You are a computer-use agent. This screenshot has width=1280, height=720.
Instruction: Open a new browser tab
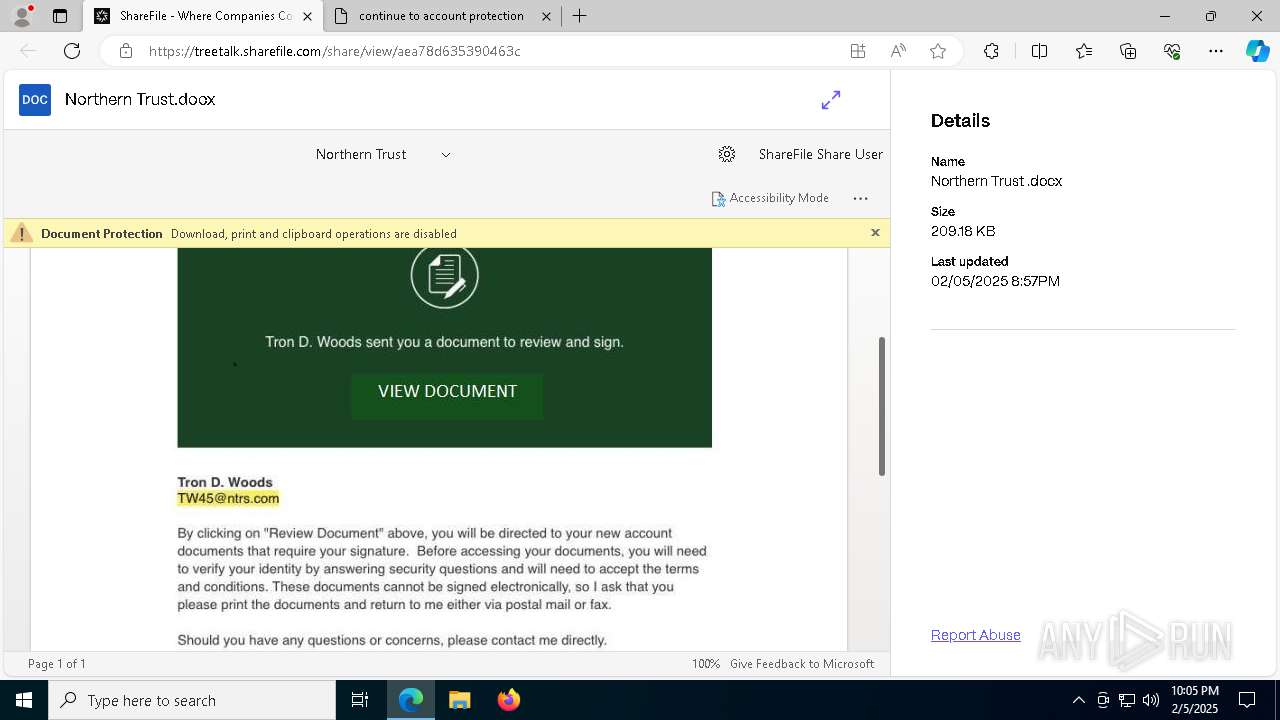click(x=580, y=16)
